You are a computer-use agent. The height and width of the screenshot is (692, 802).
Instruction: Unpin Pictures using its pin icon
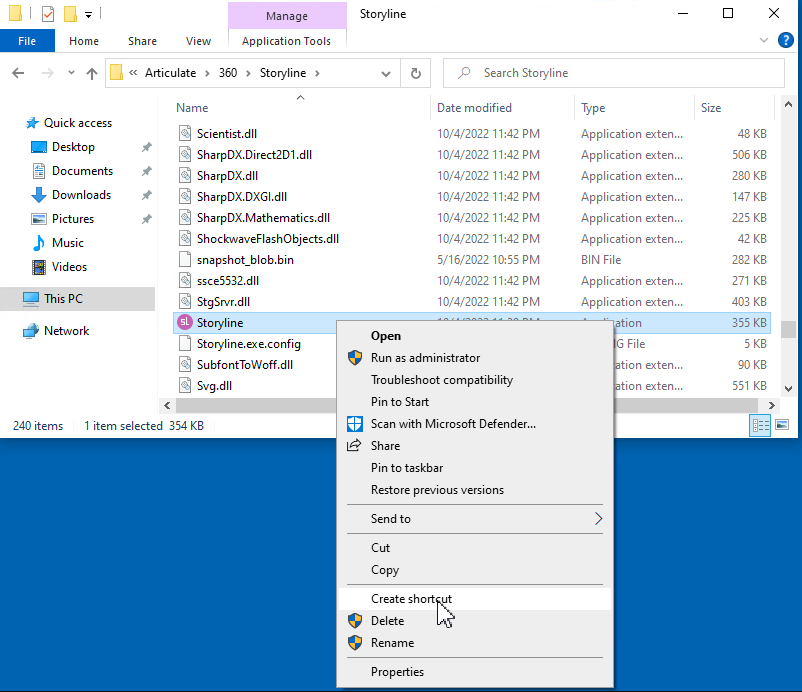146,219
